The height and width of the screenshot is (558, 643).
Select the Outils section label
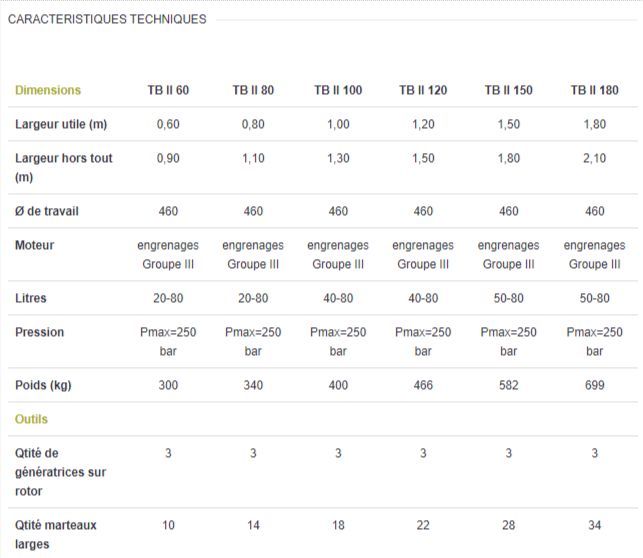click(31, 419)
